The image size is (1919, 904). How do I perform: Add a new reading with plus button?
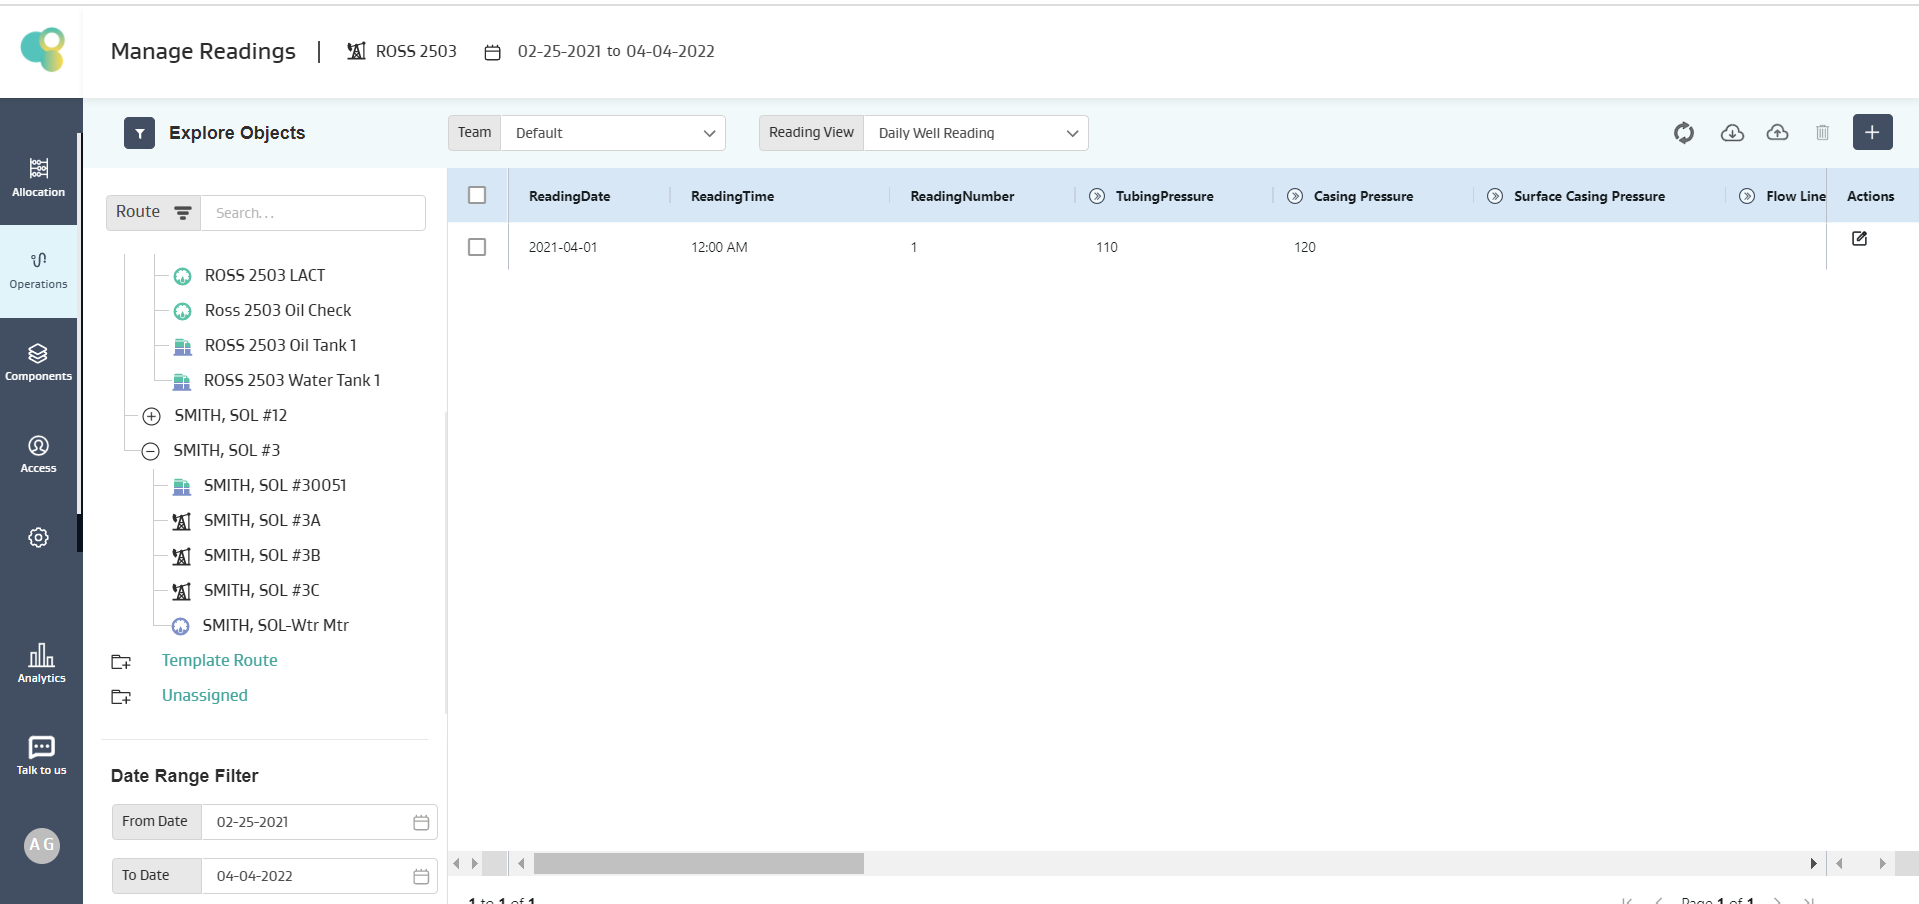(x=1872, y=132)
